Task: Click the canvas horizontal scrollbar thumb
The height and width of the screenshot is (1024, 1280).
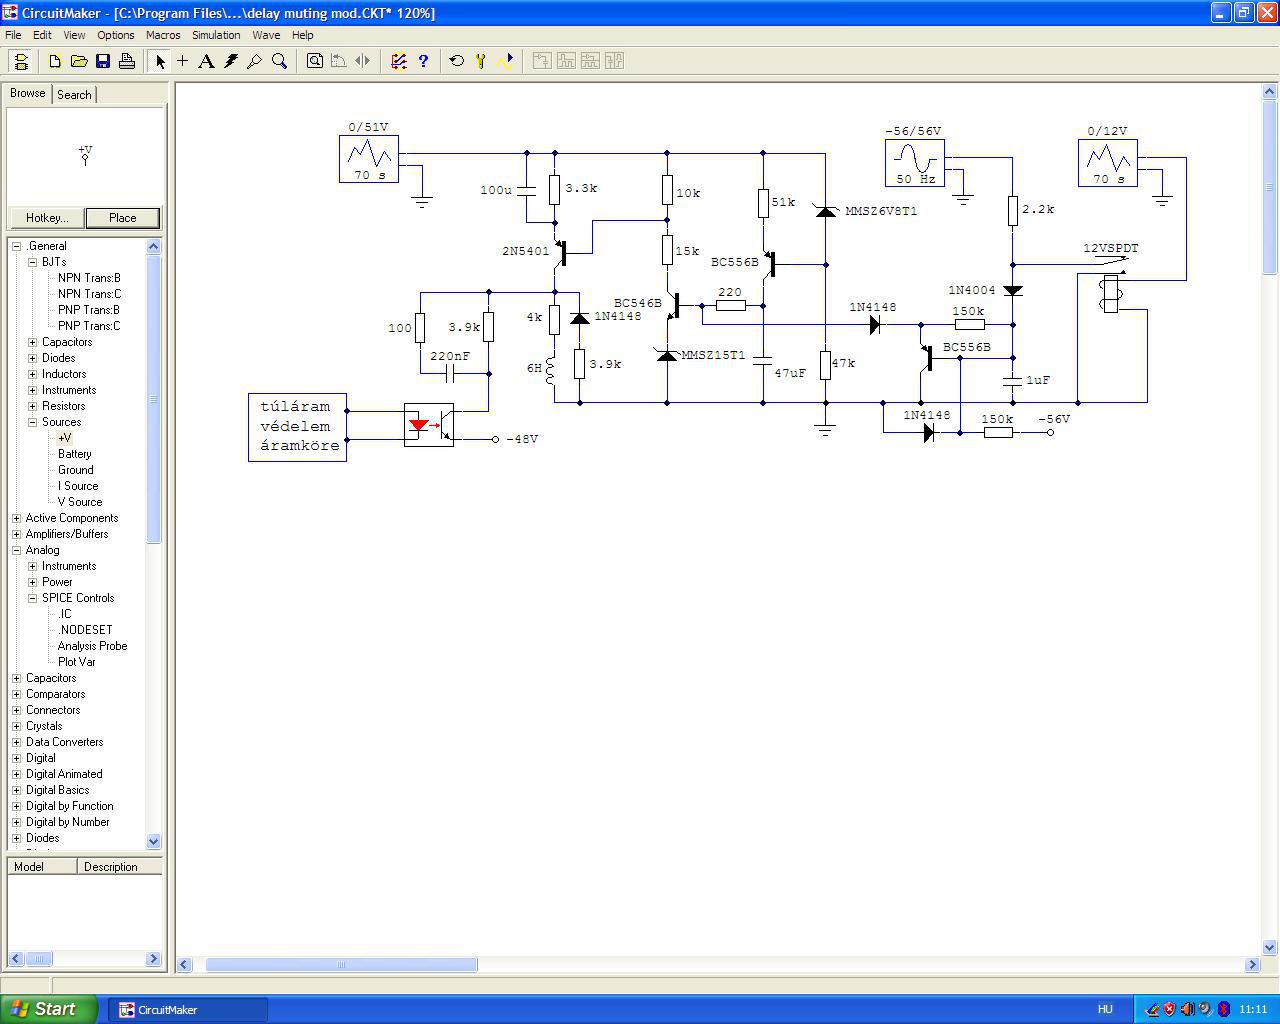Action: point(341,964)
